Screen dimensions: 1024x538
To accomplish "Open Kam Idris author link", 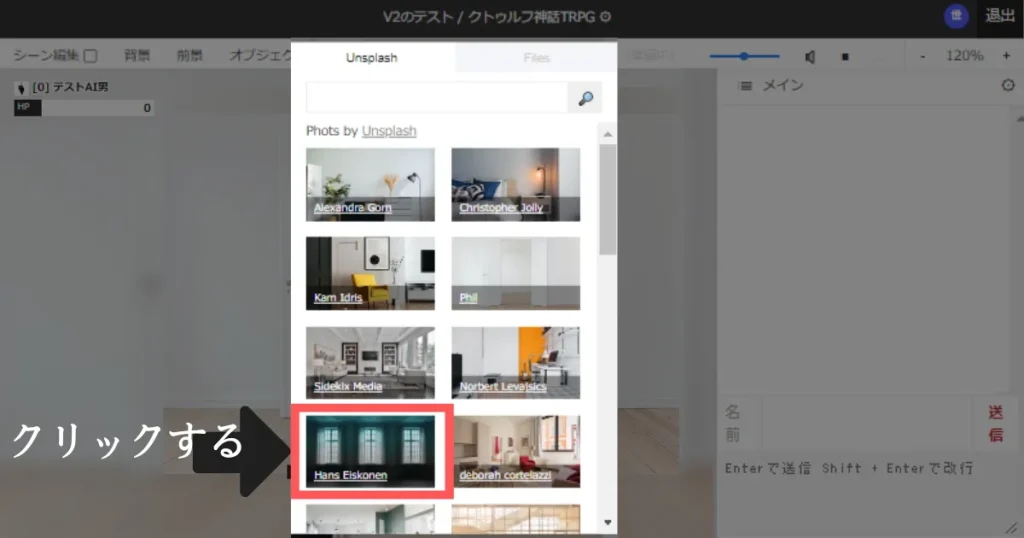I will click(x=338, y=298).
